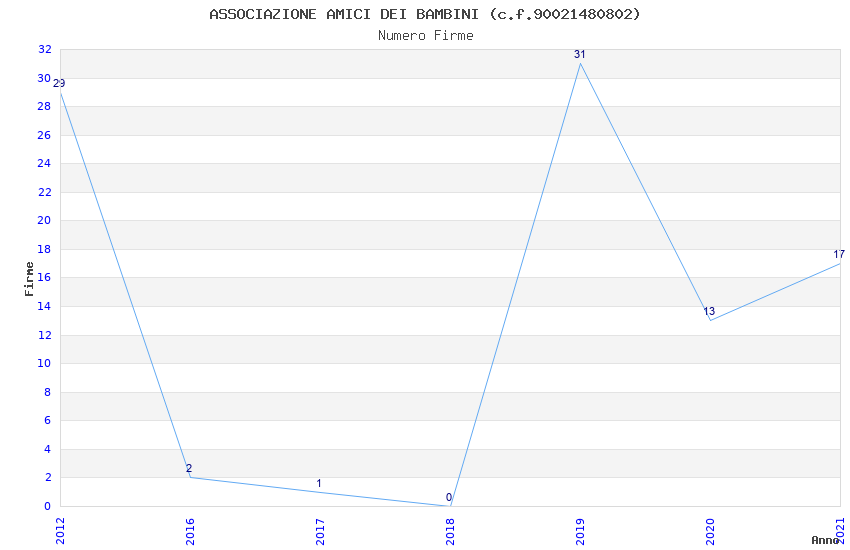Click the data point value 0 for 2018
Image resolution: width=850 pixels, height=550 pixels.
(x=449, y=497)
